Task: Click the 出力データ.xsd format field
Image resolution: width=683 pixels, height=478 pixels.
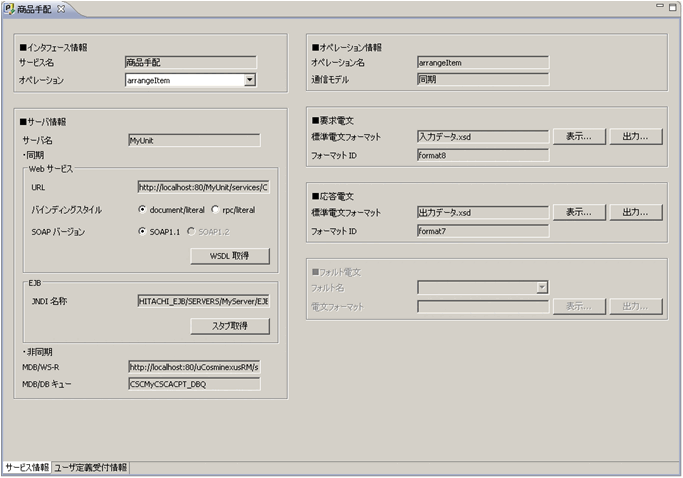Action: [x=483, y=212]
